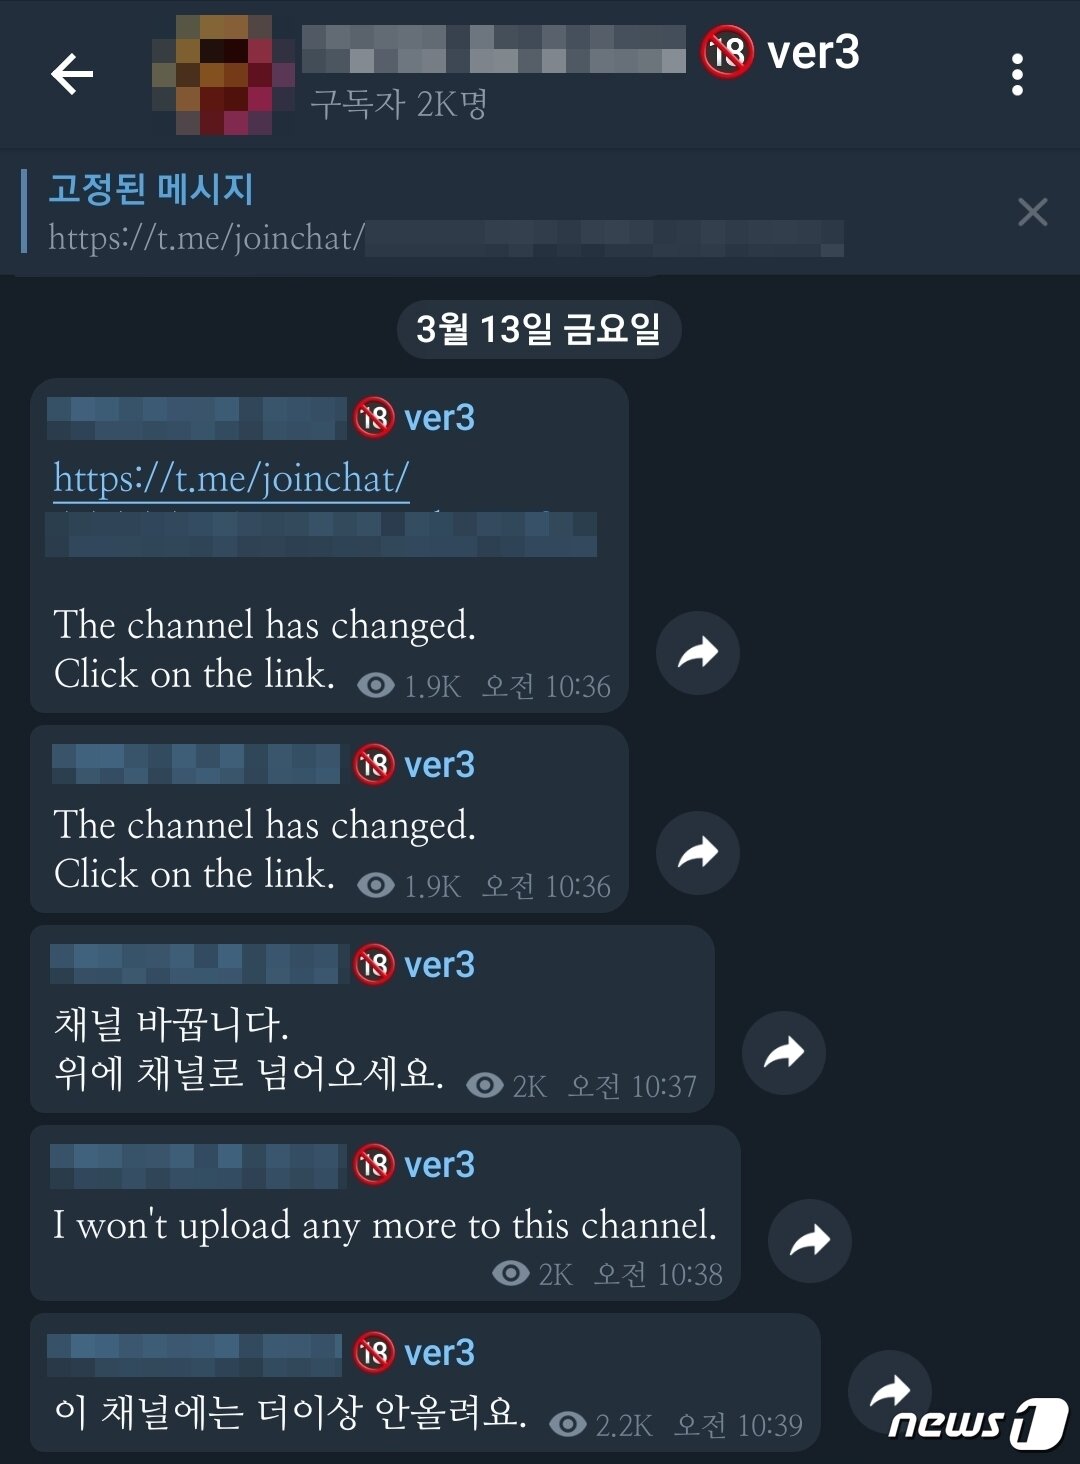Tap the 구독자 2K명 subscriber count
1080x1464 pixels.
(x=398, y=103)
